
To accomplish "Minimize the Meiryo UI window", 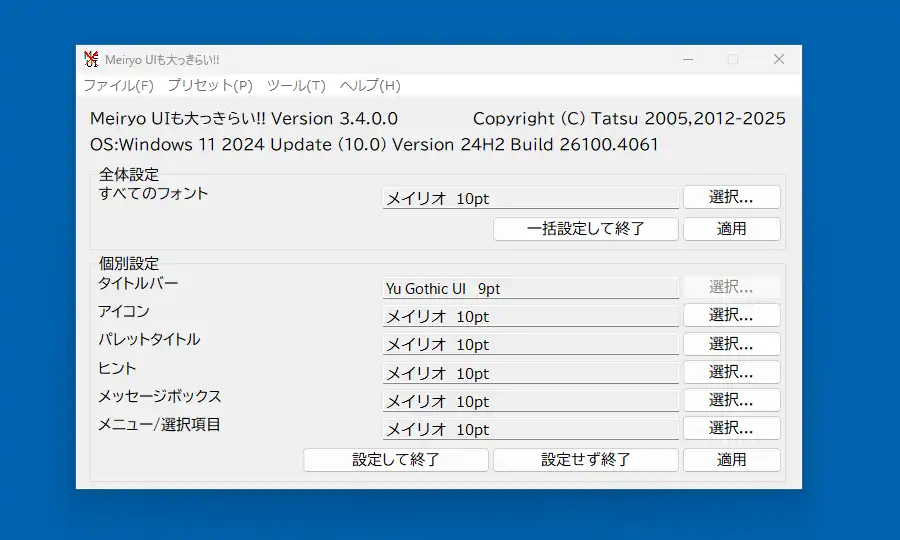I will (x=688, y=59).
